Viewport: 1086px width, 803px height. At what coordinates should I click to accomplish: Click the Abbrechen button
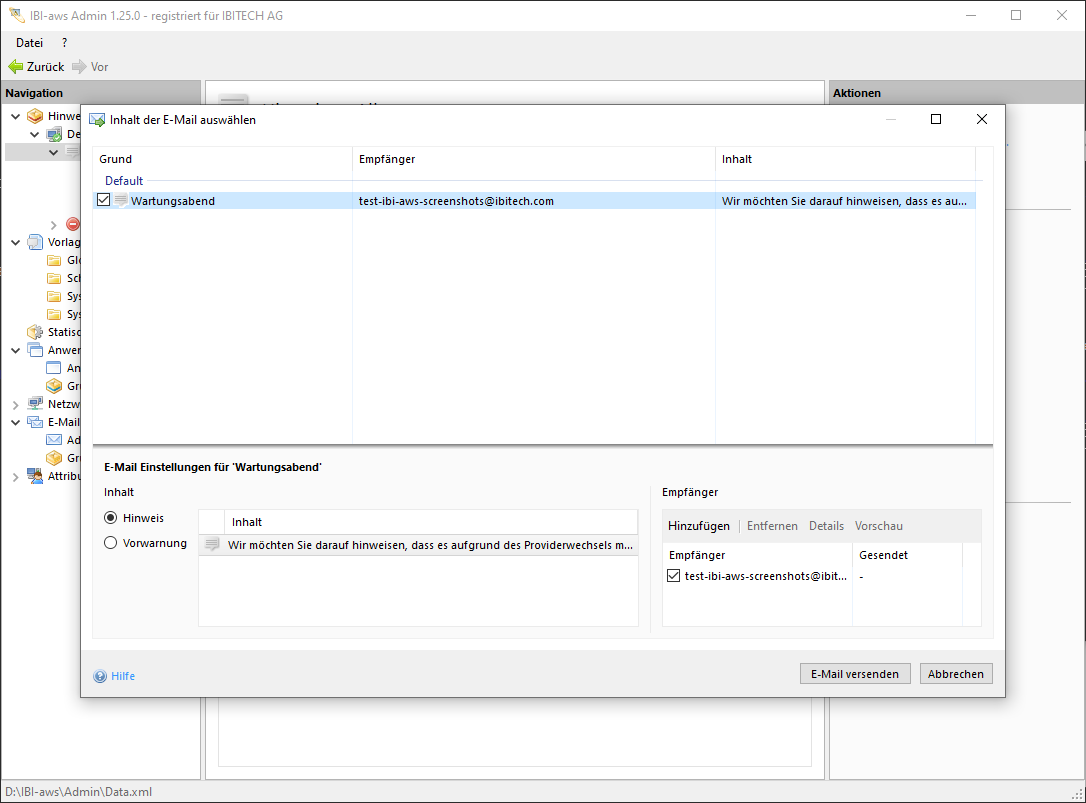click(956, 674)
